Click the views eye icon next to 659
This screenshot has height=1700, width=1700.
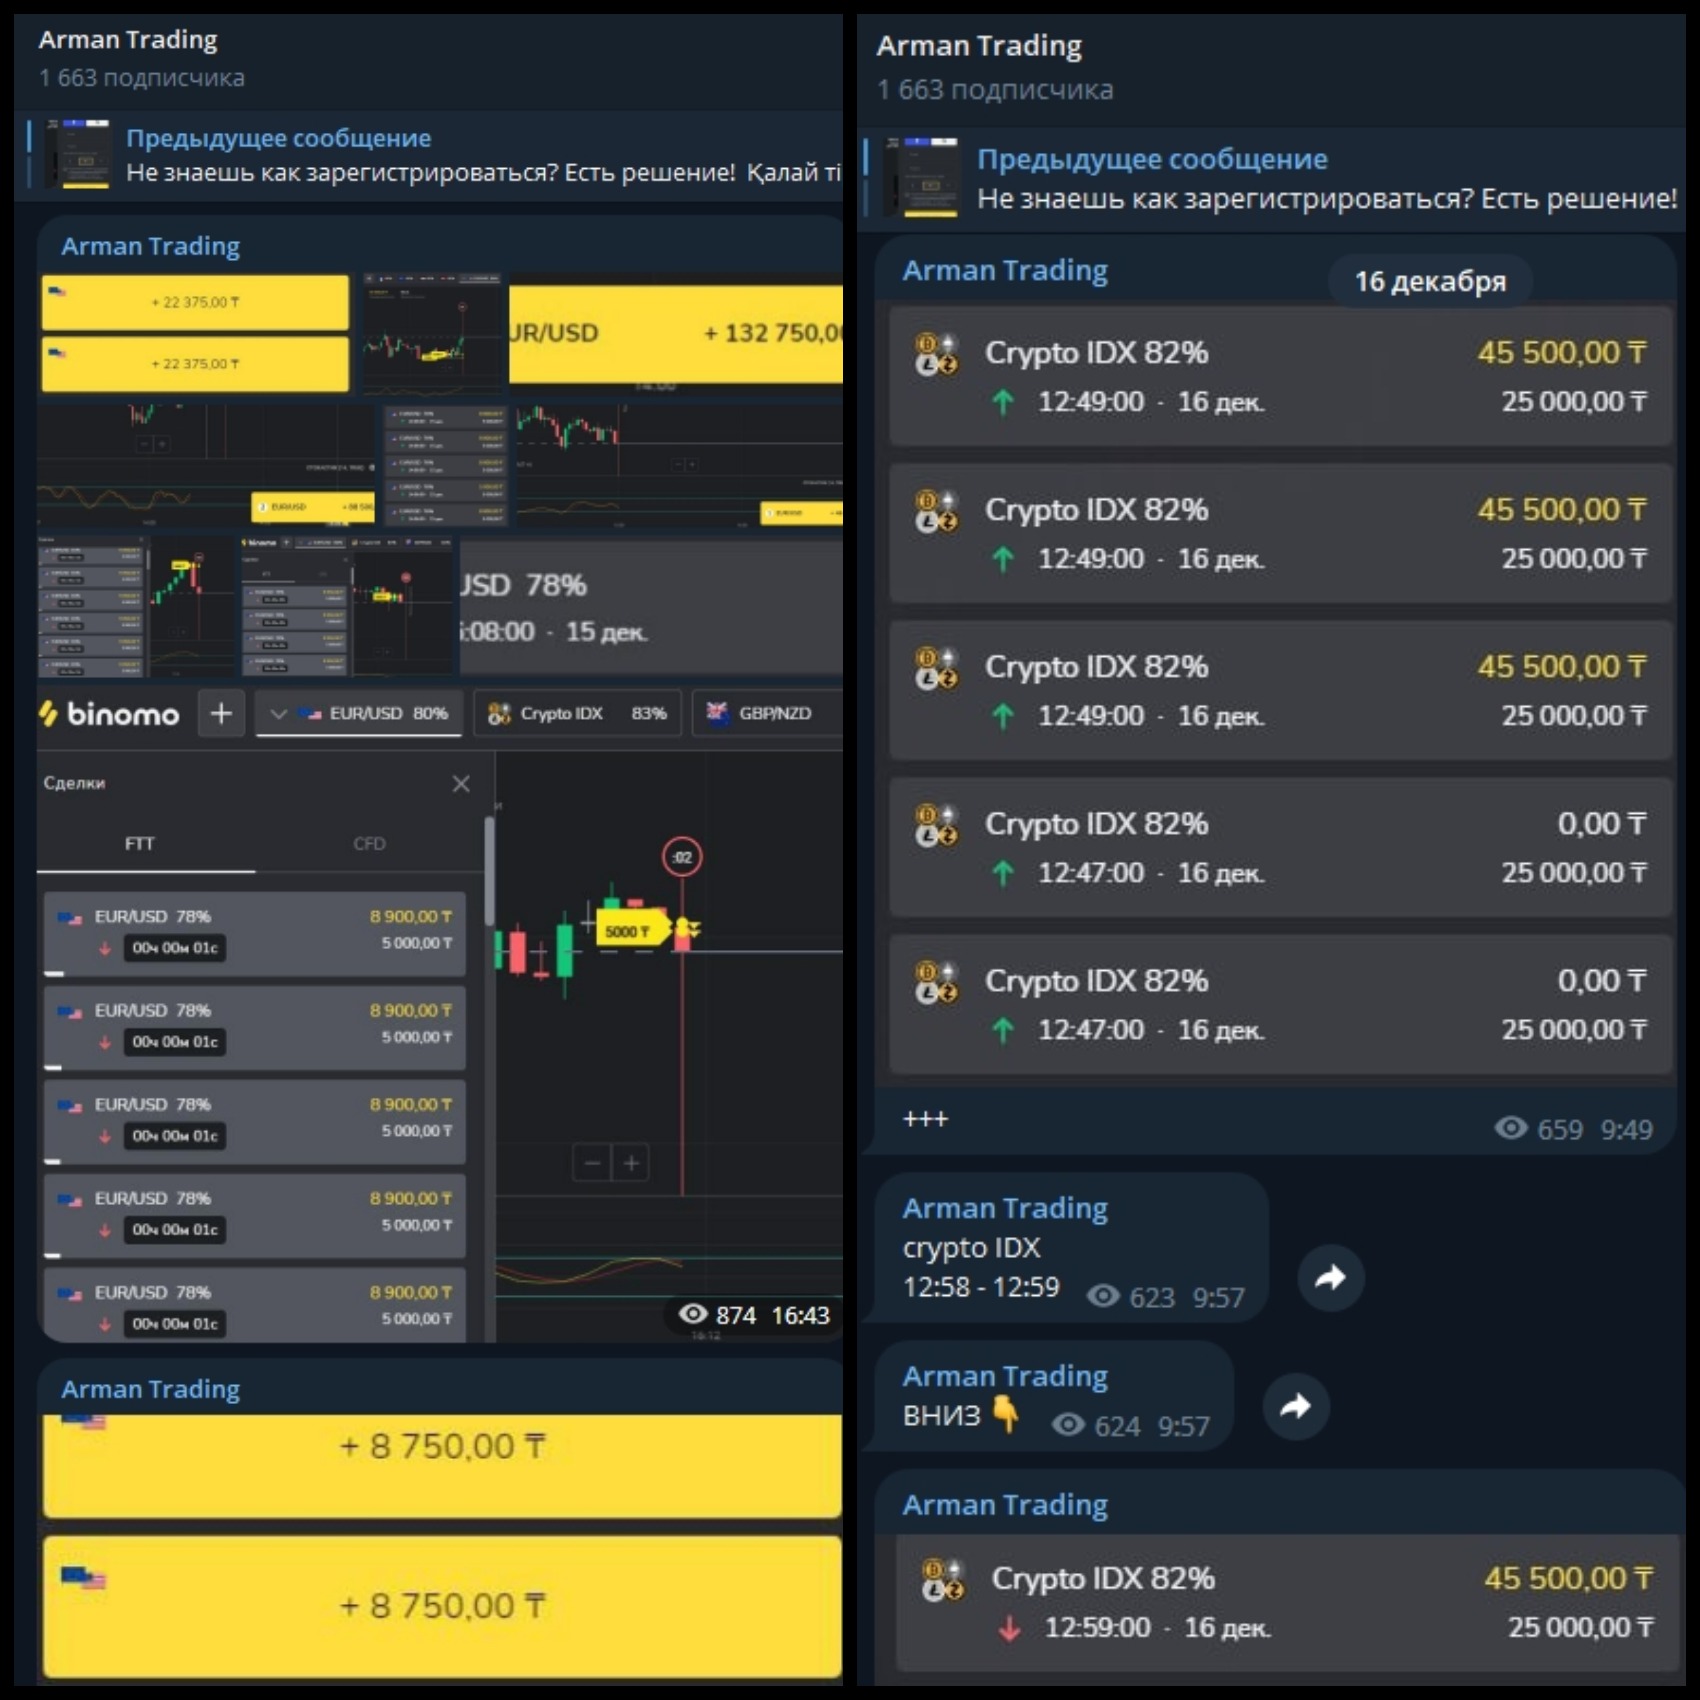[1511, 1128]
